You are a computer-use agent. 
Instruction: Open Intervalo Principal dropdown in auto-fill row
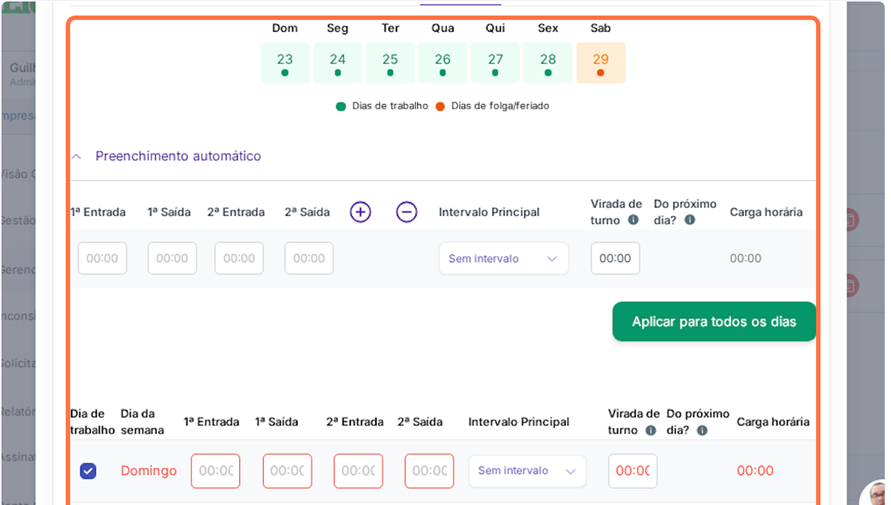pos(503,259)
